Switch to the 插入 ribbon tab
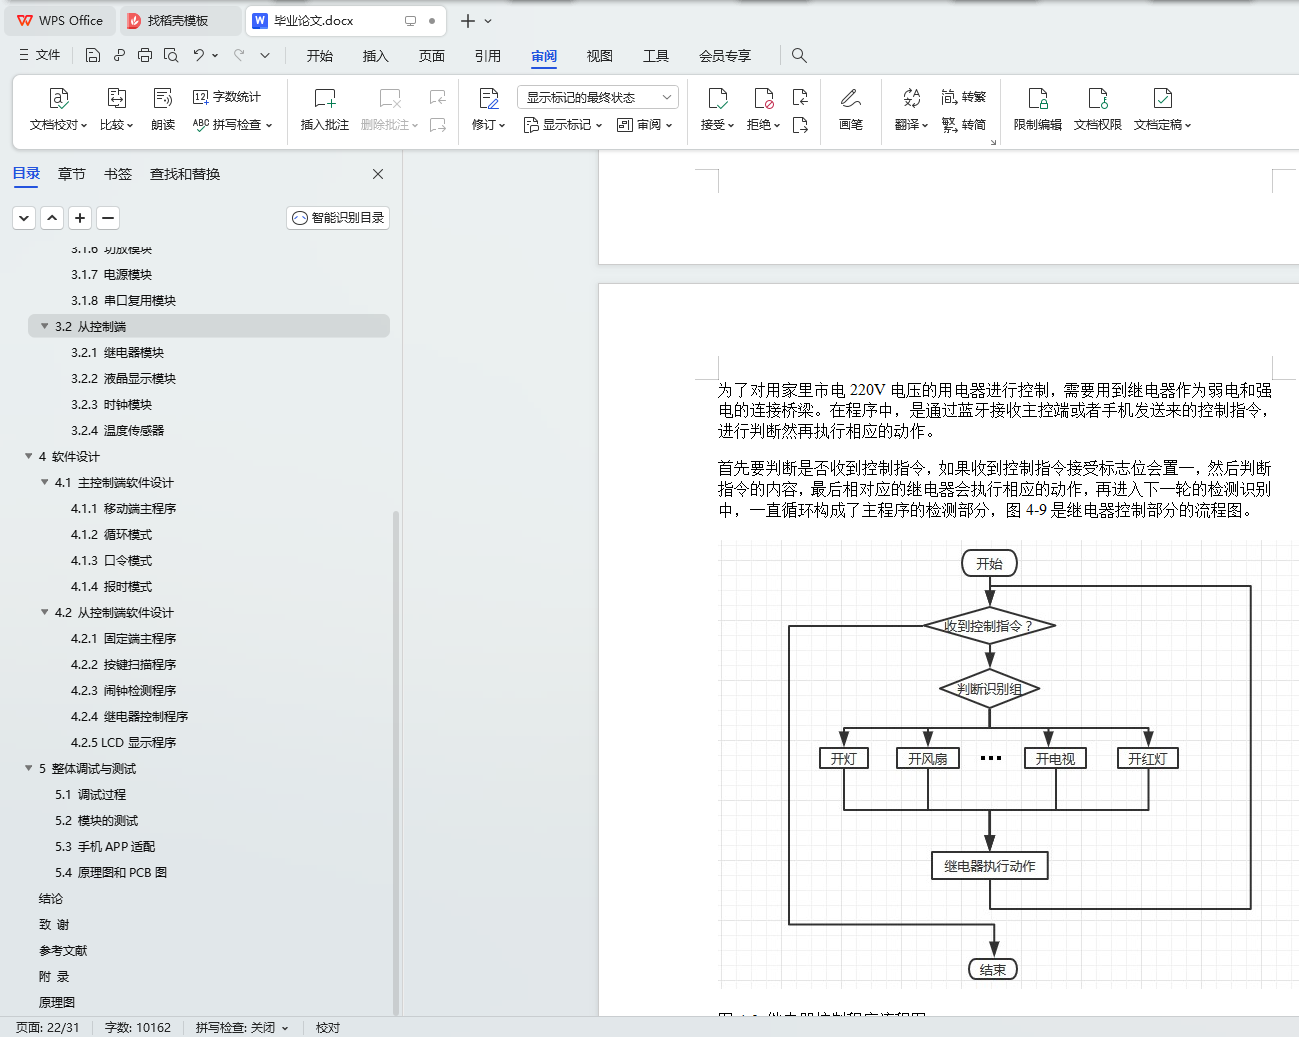1299x1037 pixels. pos(376,56)
